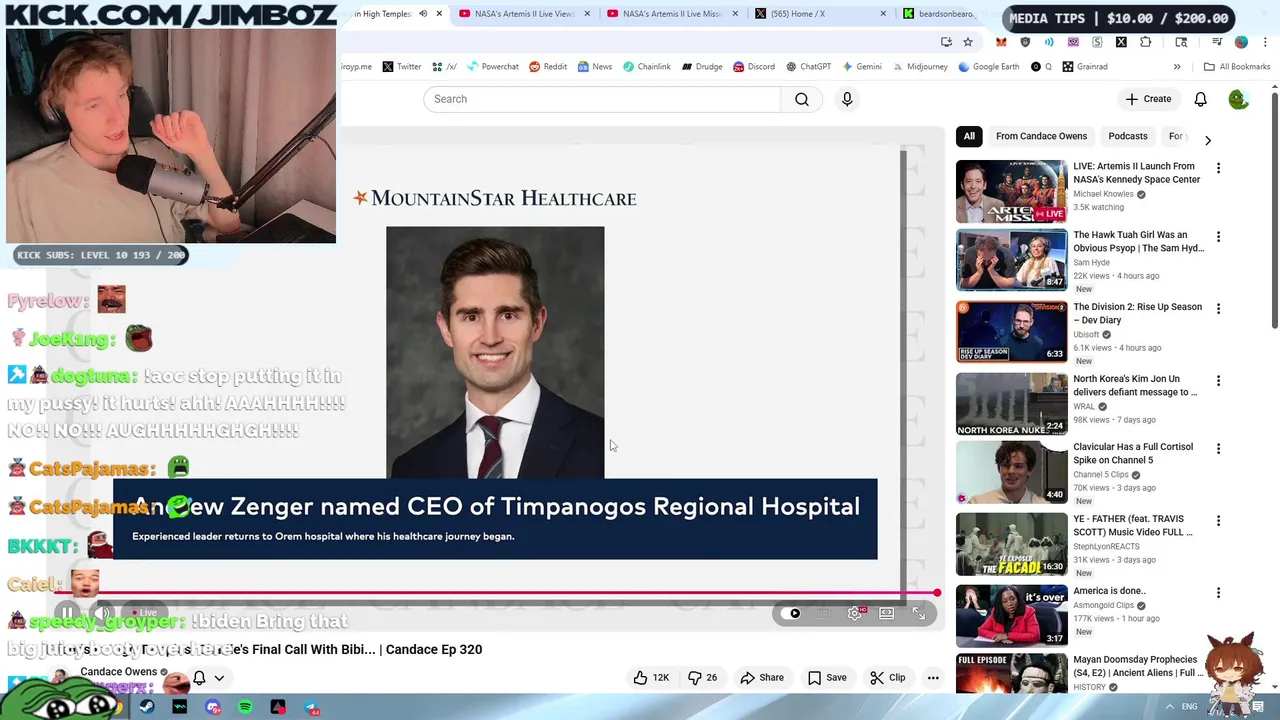
Task: Open the YouTube account avatar menu
Action: coord(1238,99)
